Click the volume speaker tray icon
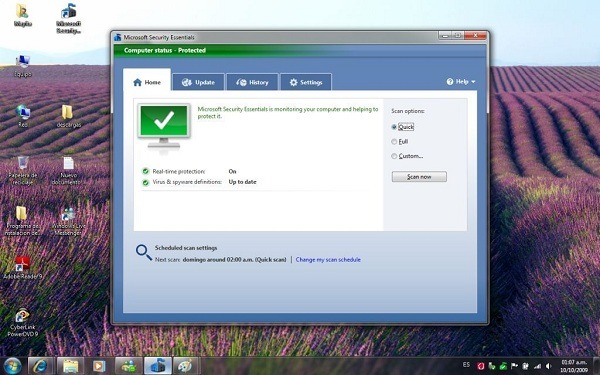Viewport: 600px width, 375px height. coord(549,367)
